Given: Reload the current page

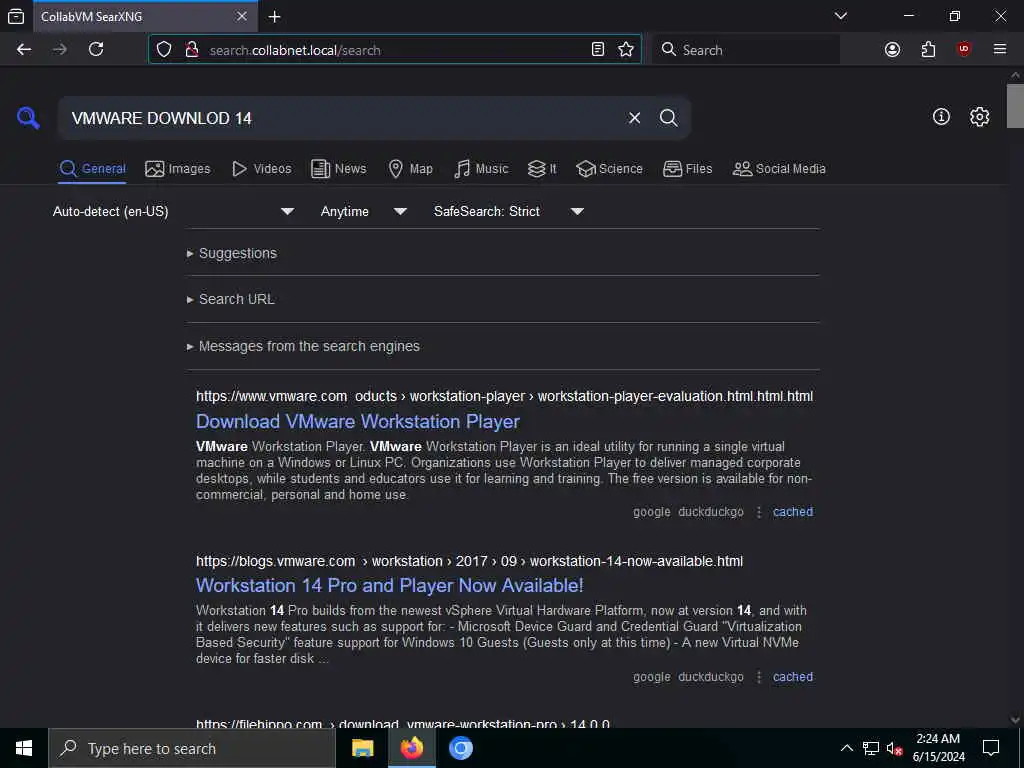Looking at the screenshot, I should tap(96, 50).
